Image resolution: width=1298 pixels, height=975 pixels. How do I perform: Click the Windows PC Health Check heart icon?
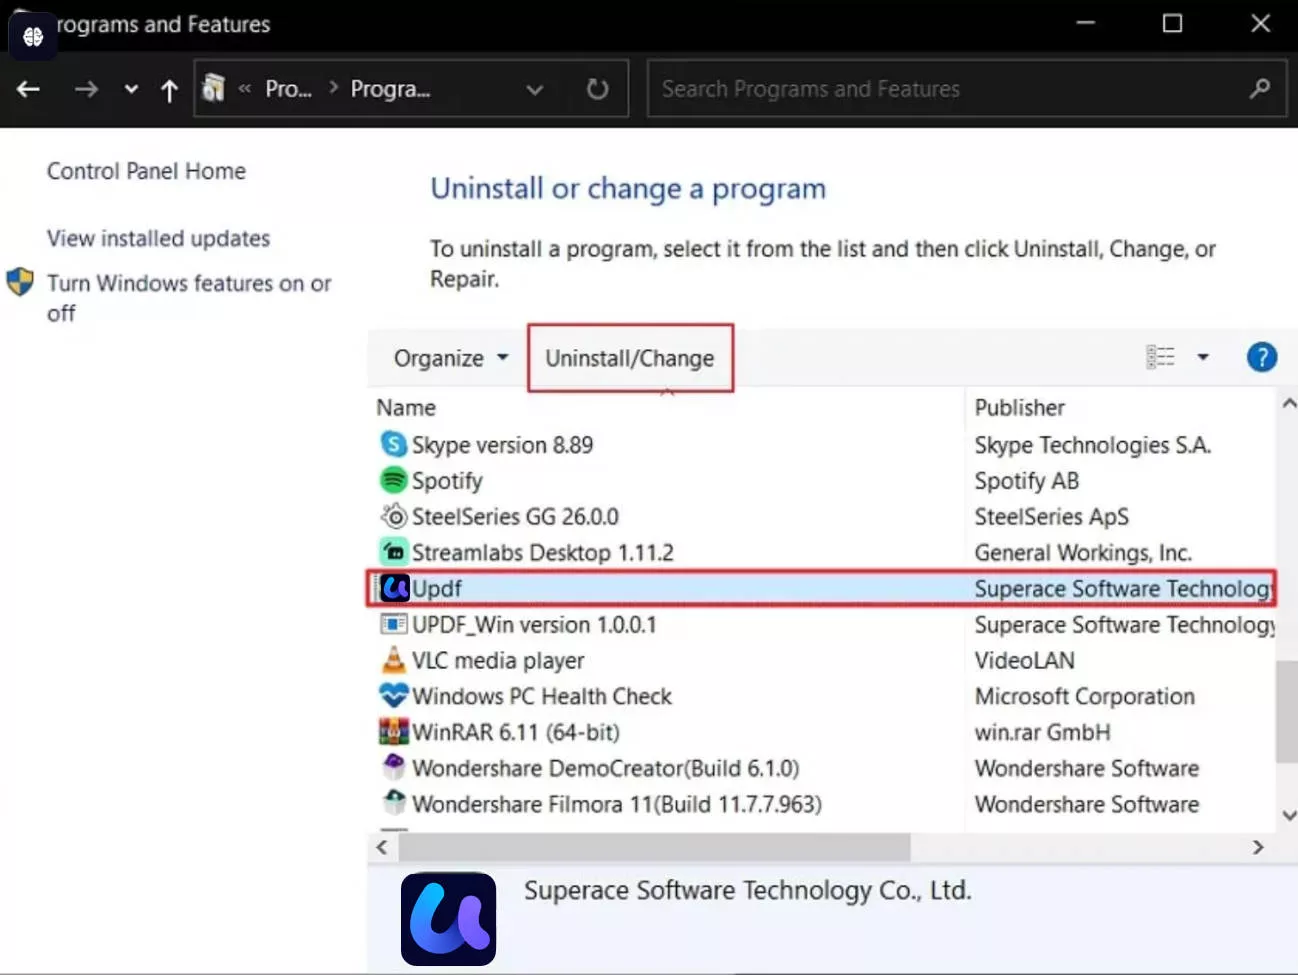pyautogui.click(x=393, y=695)
